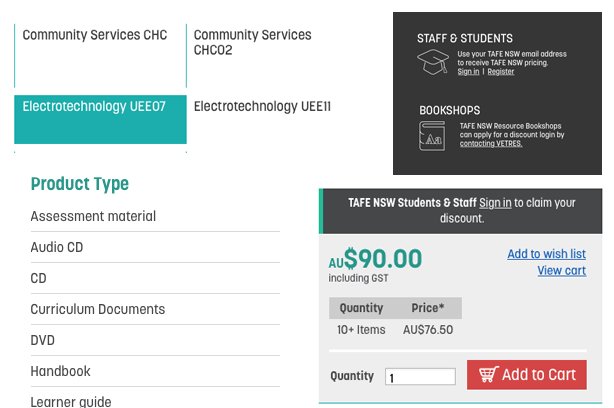Click the bookshop book icon
The height and width of the screenshot is (408, 614).
click(432, 136)
